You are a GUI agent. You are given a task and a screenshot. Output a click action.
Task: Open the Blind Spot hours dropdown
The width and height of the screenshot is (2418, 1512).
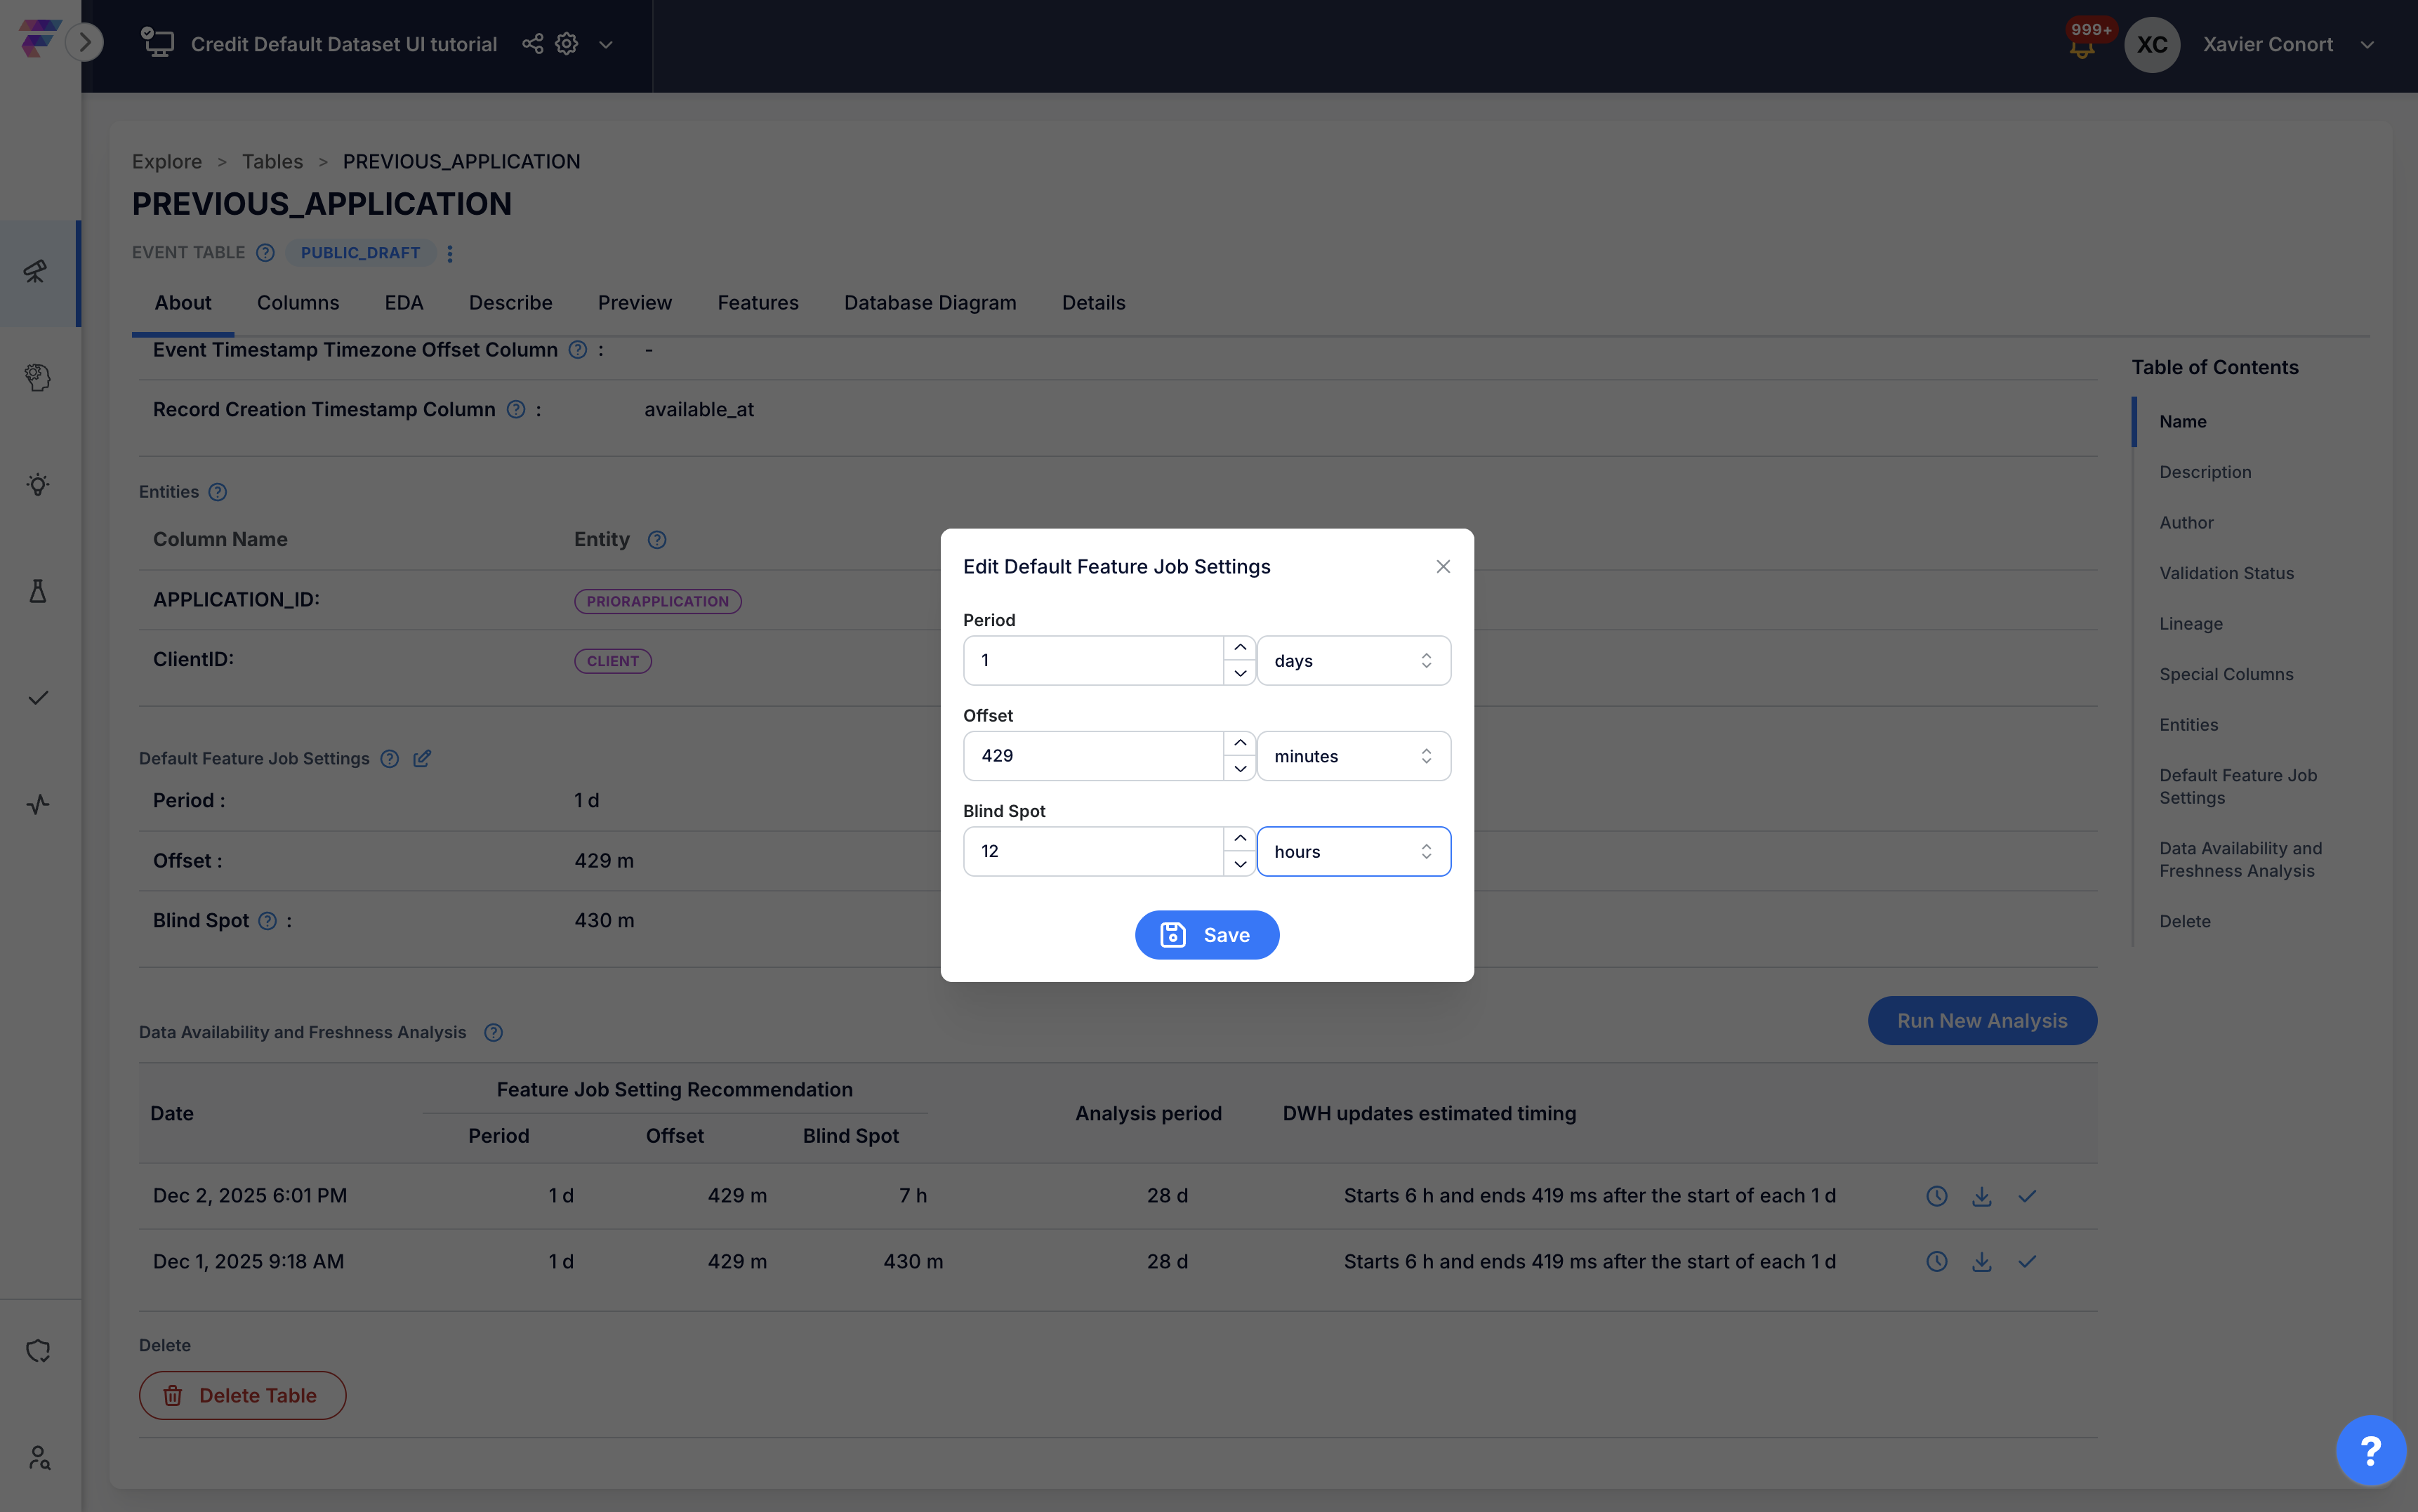coord(1353,852)
